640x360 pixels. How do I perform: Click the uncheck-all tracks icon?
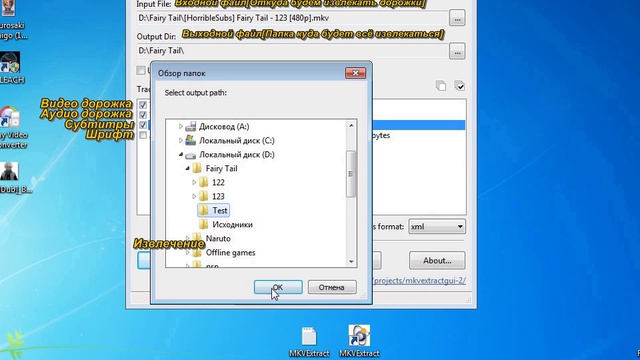point(441,86)
